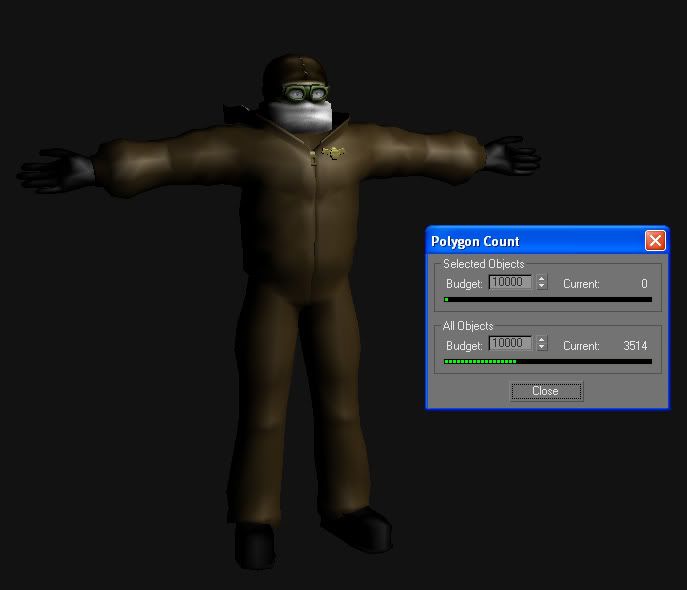
Task: Select the character's brown aviator cap
Action: click(292, 72)
